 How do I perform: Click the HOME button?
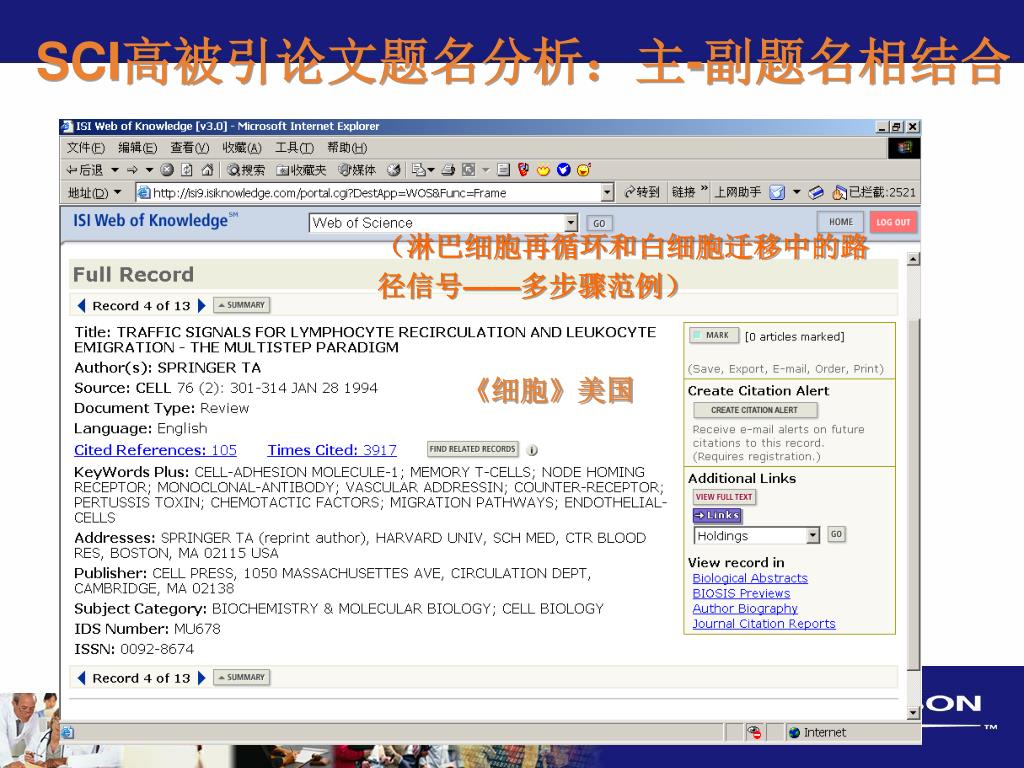[840, 222]
